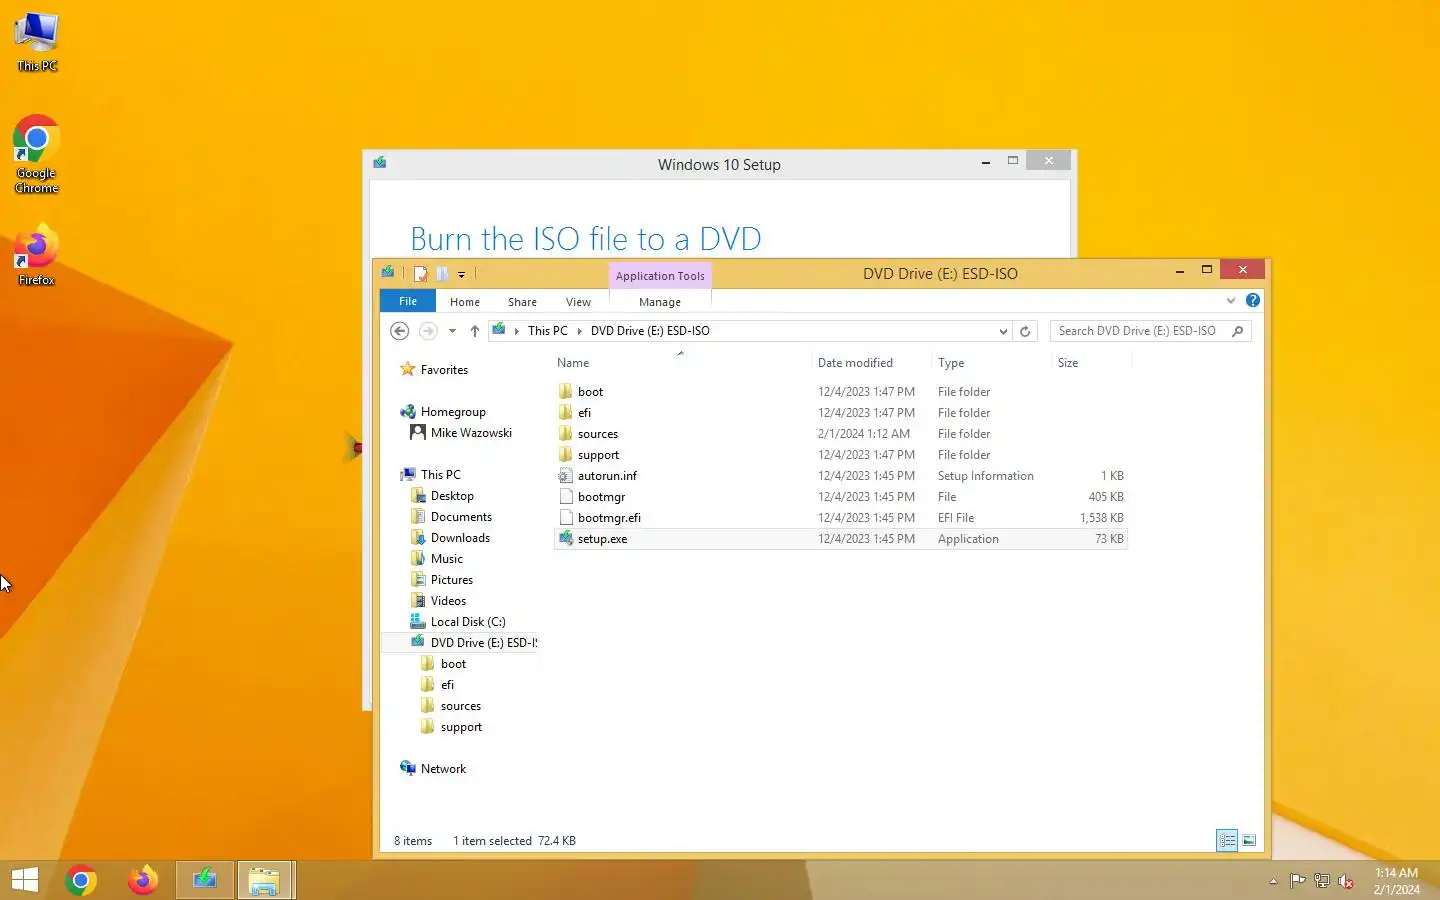Show hidden system tray icons arrow

coord(1273,881)
